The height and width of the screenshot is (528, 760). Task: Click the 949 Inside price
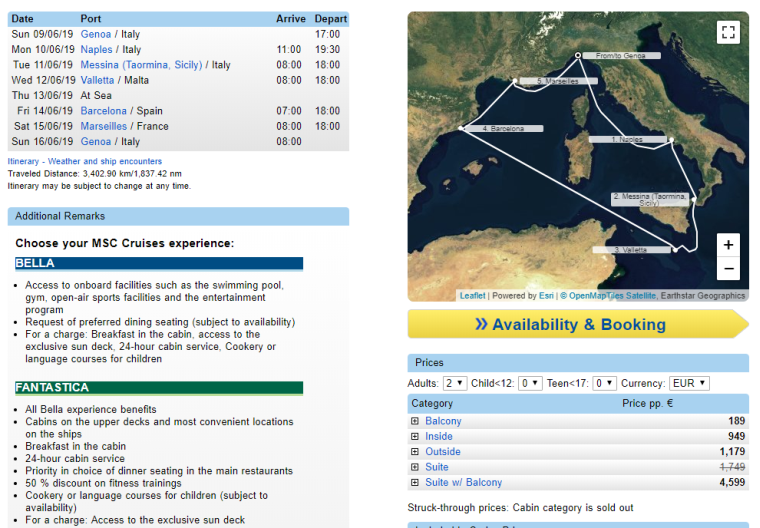736,436
